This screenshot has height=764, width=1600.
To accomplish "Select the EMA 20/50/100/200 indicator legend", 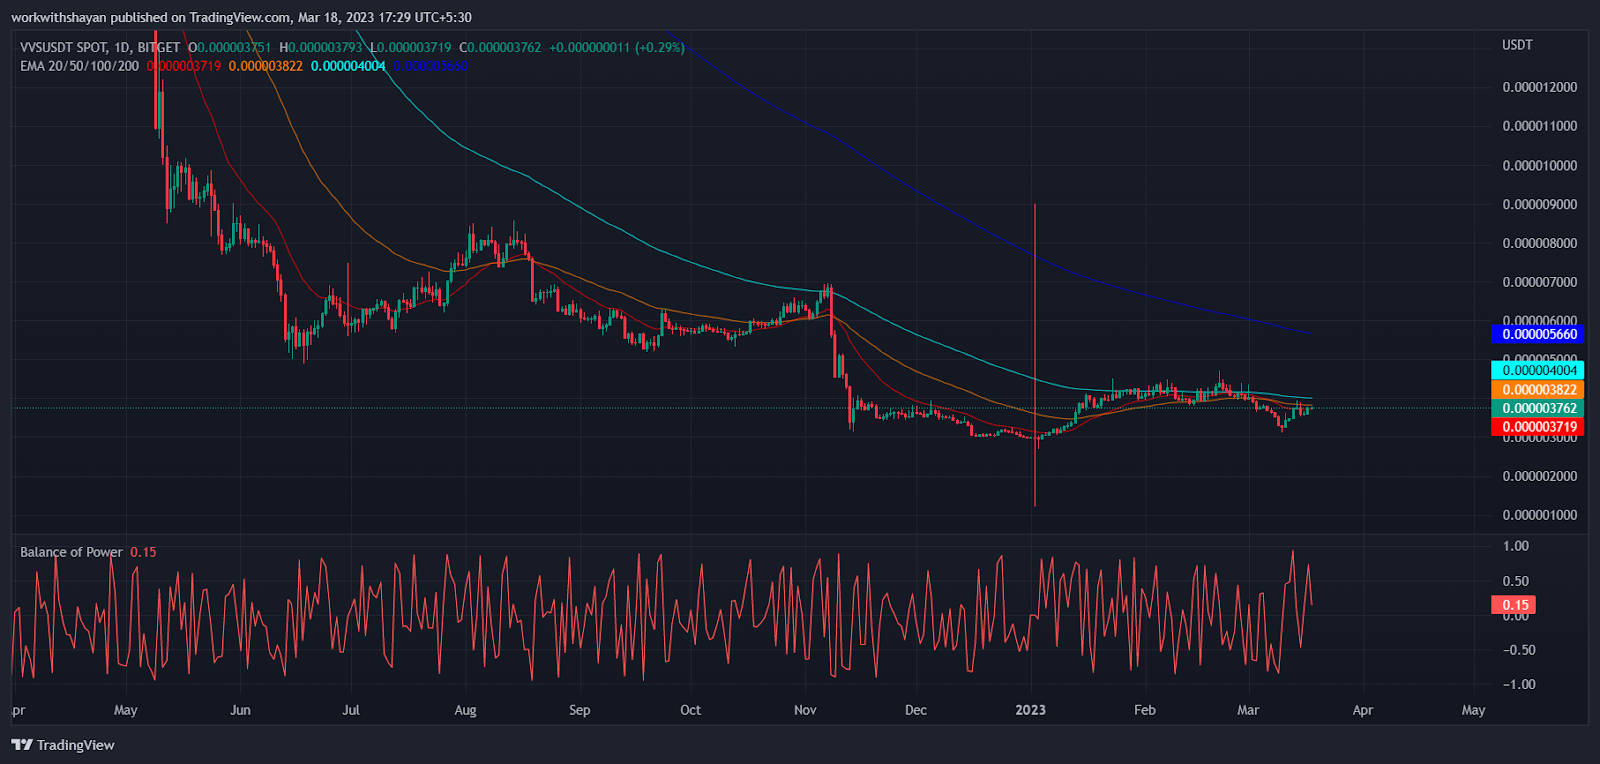I will coord(80,66).
